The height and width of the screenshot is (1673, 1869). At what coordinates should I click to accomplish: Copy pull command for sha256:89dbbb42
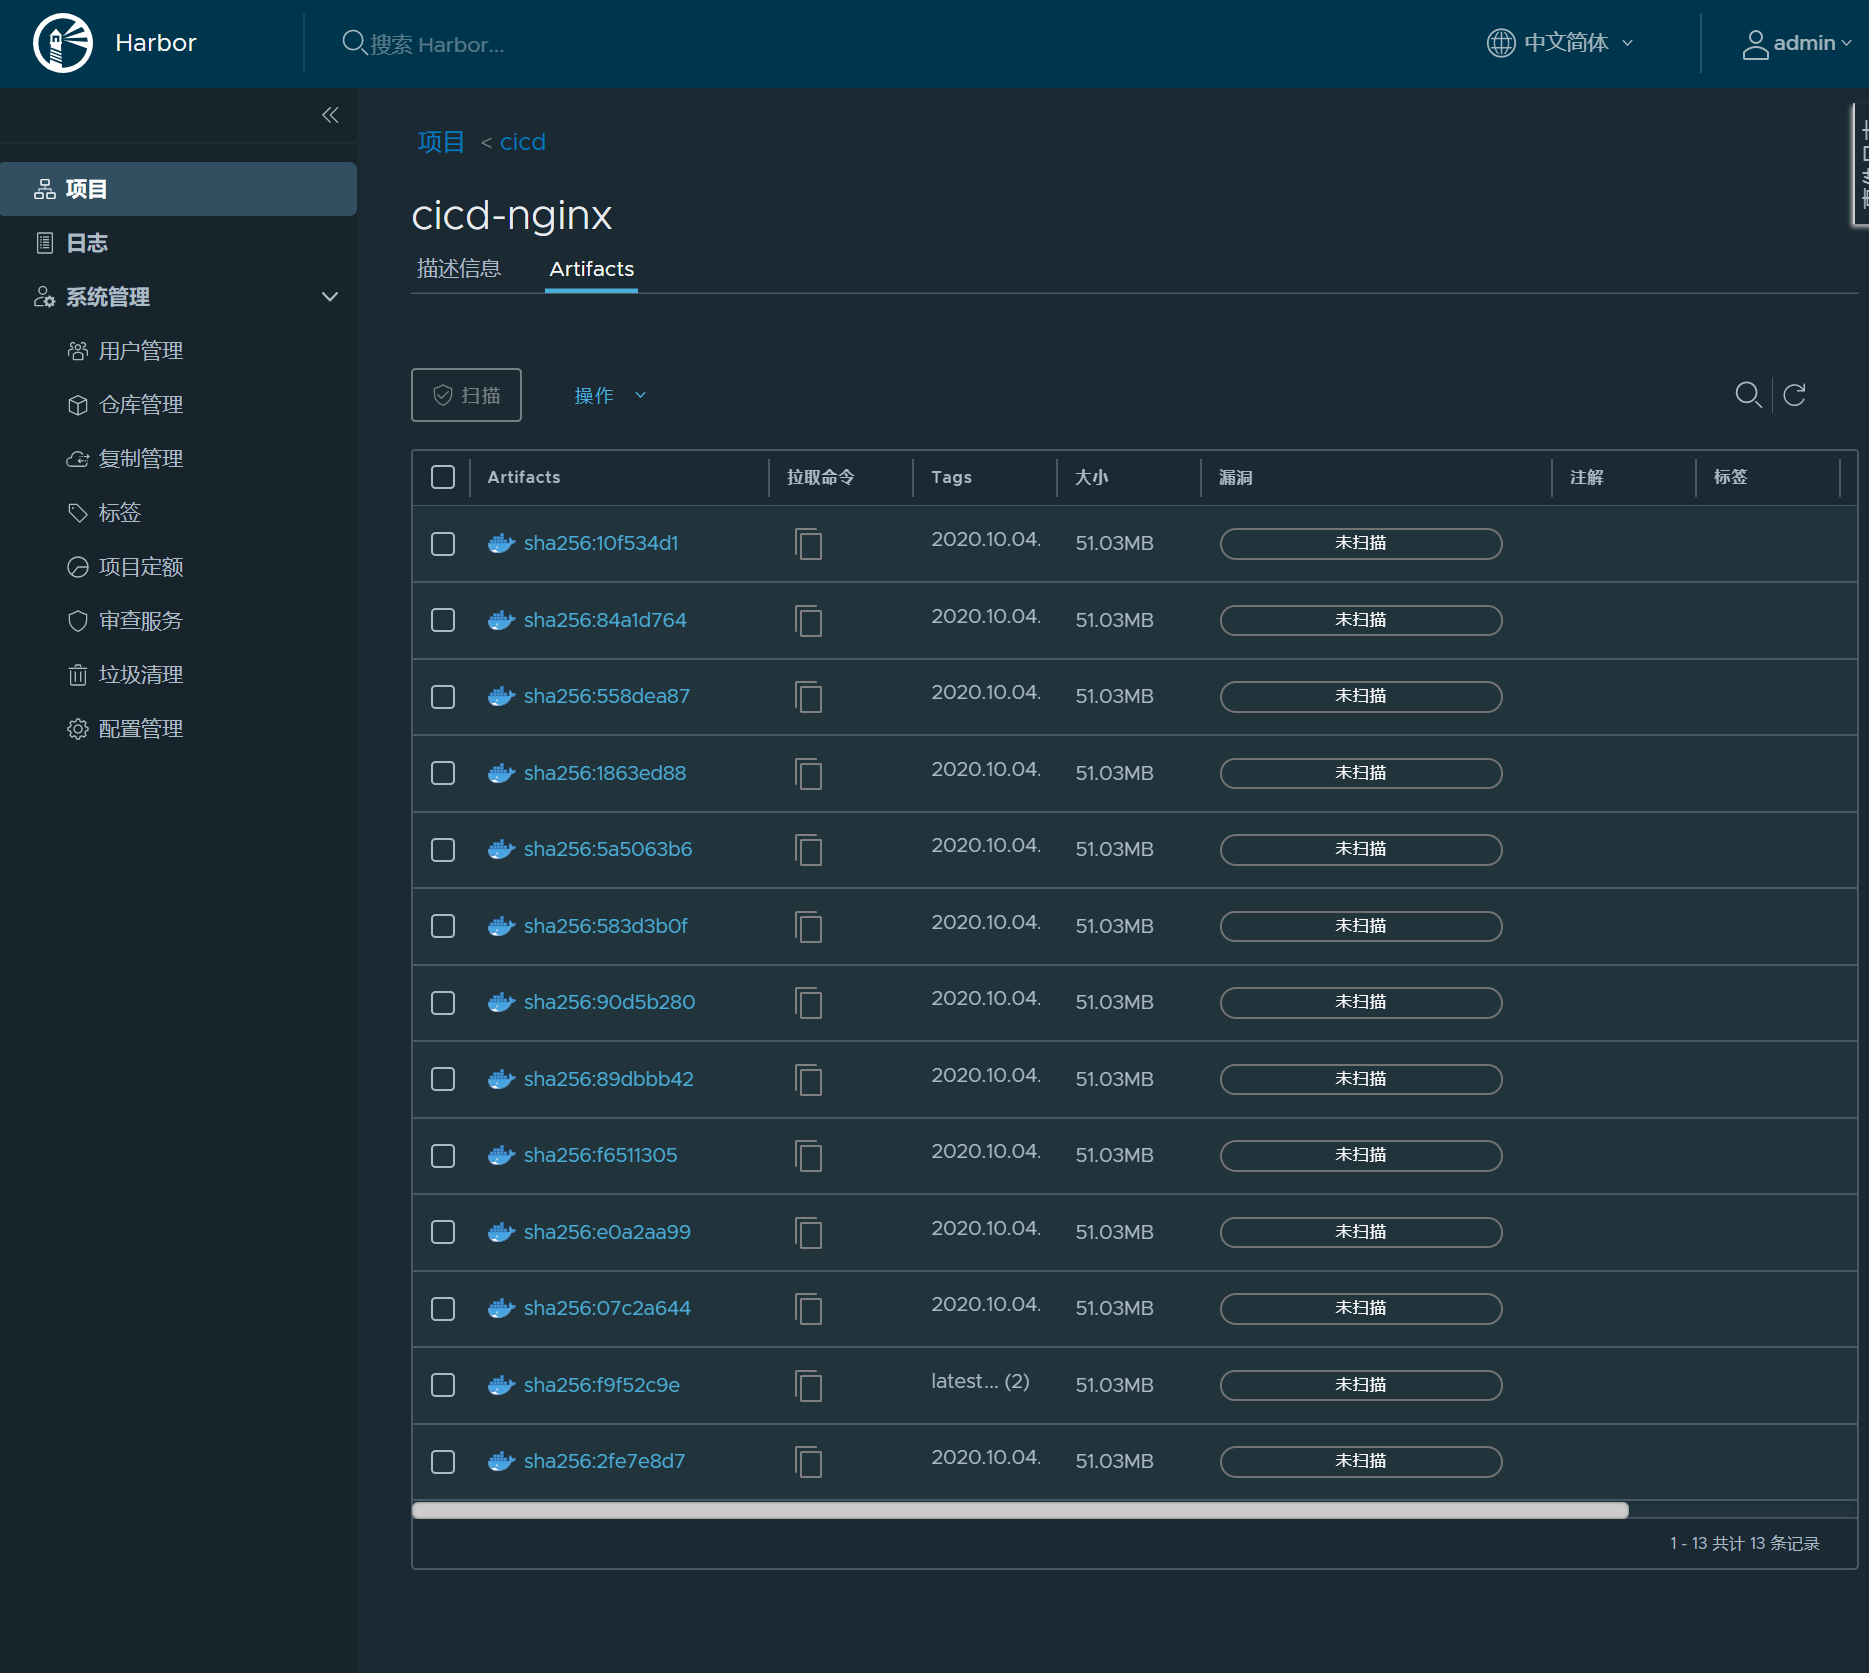[808, 1080]
